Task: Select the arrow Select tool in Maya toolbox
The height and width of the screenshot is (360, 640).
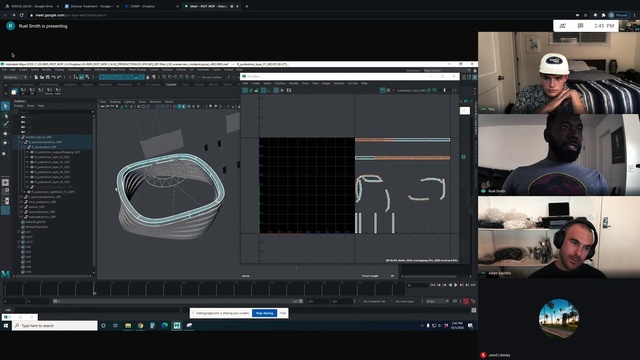Action: [5, 106]
